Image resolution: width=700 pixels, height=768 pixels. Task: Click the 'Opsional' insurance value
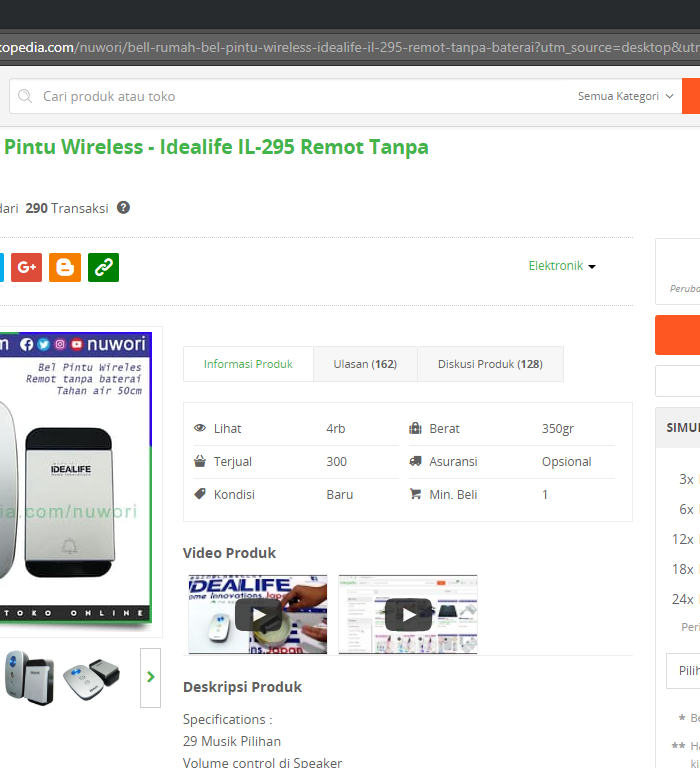tap(566, 461)
